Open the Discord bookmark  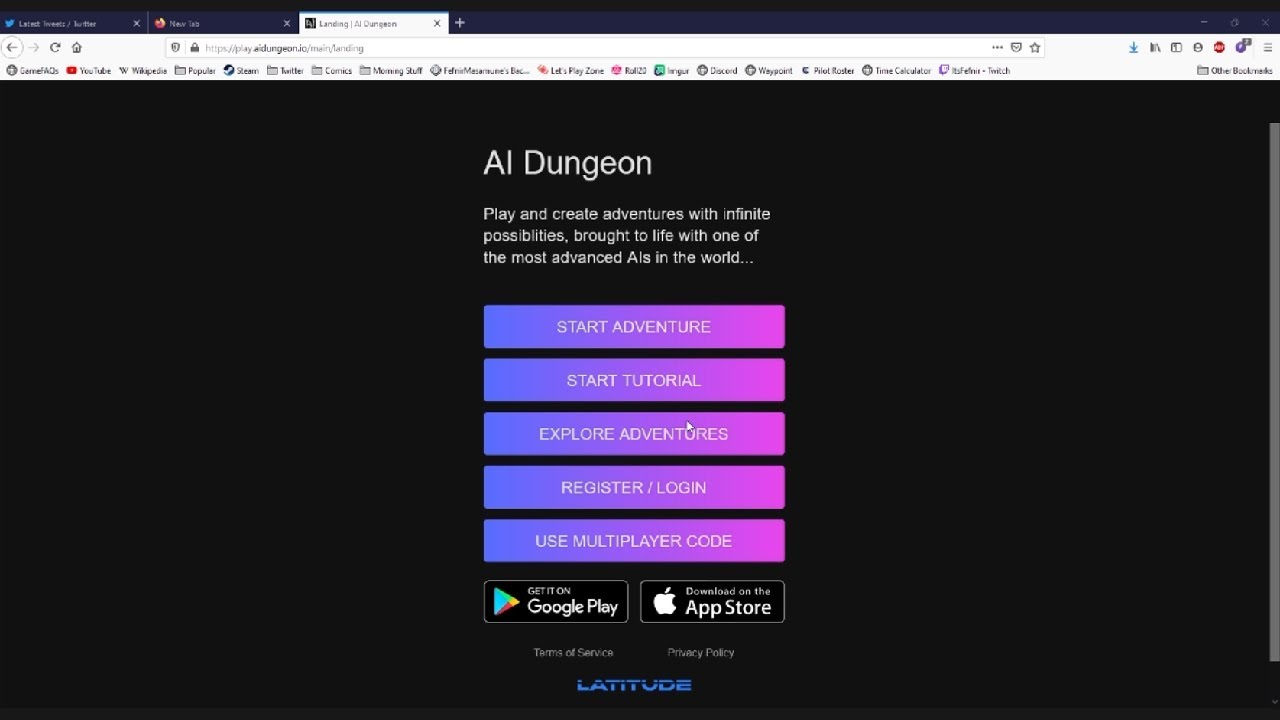point(717,71)
